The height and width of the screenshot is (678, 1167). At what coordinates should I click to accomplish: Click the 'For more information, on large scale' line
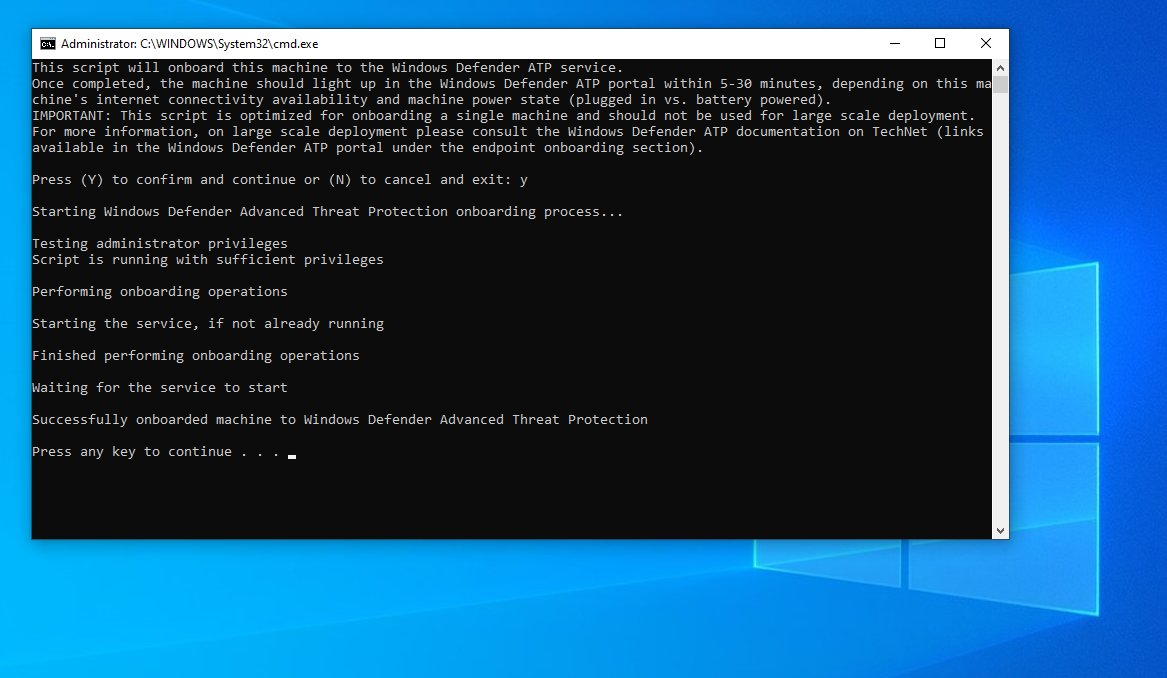click(x=508, y=132)
